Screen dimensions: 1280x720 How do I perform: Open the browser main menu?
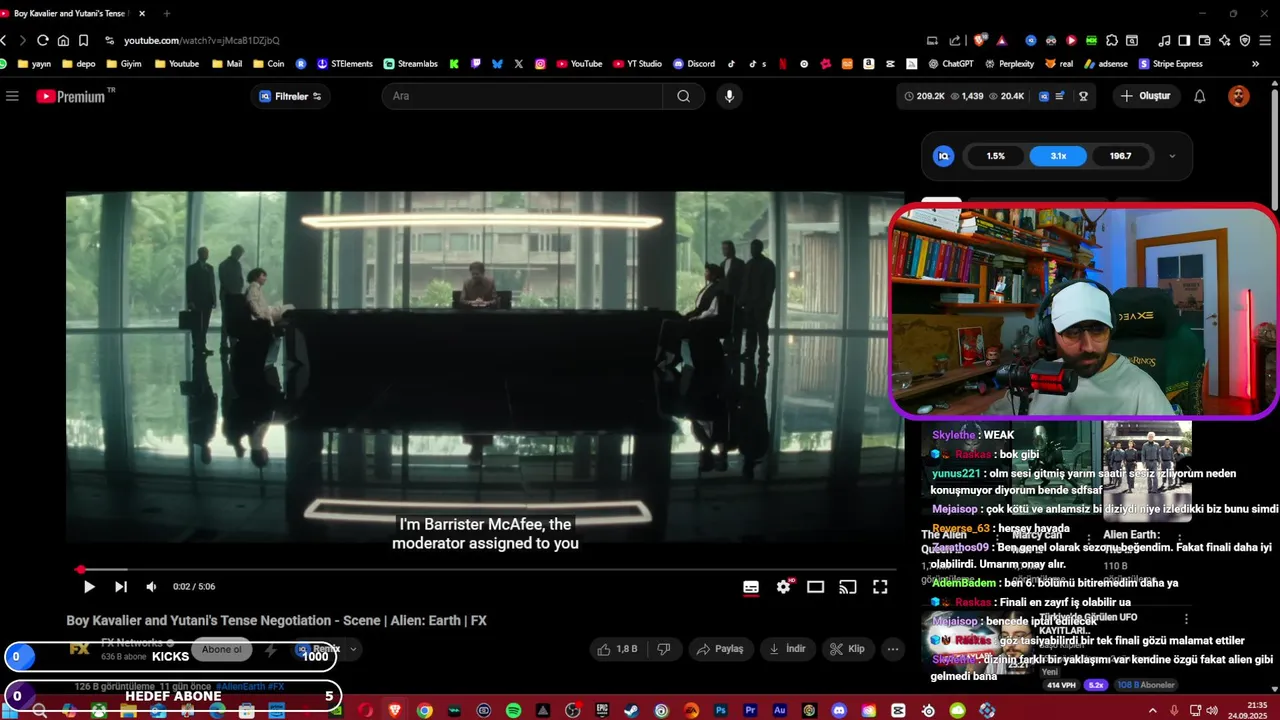(x=1266, y=40)
